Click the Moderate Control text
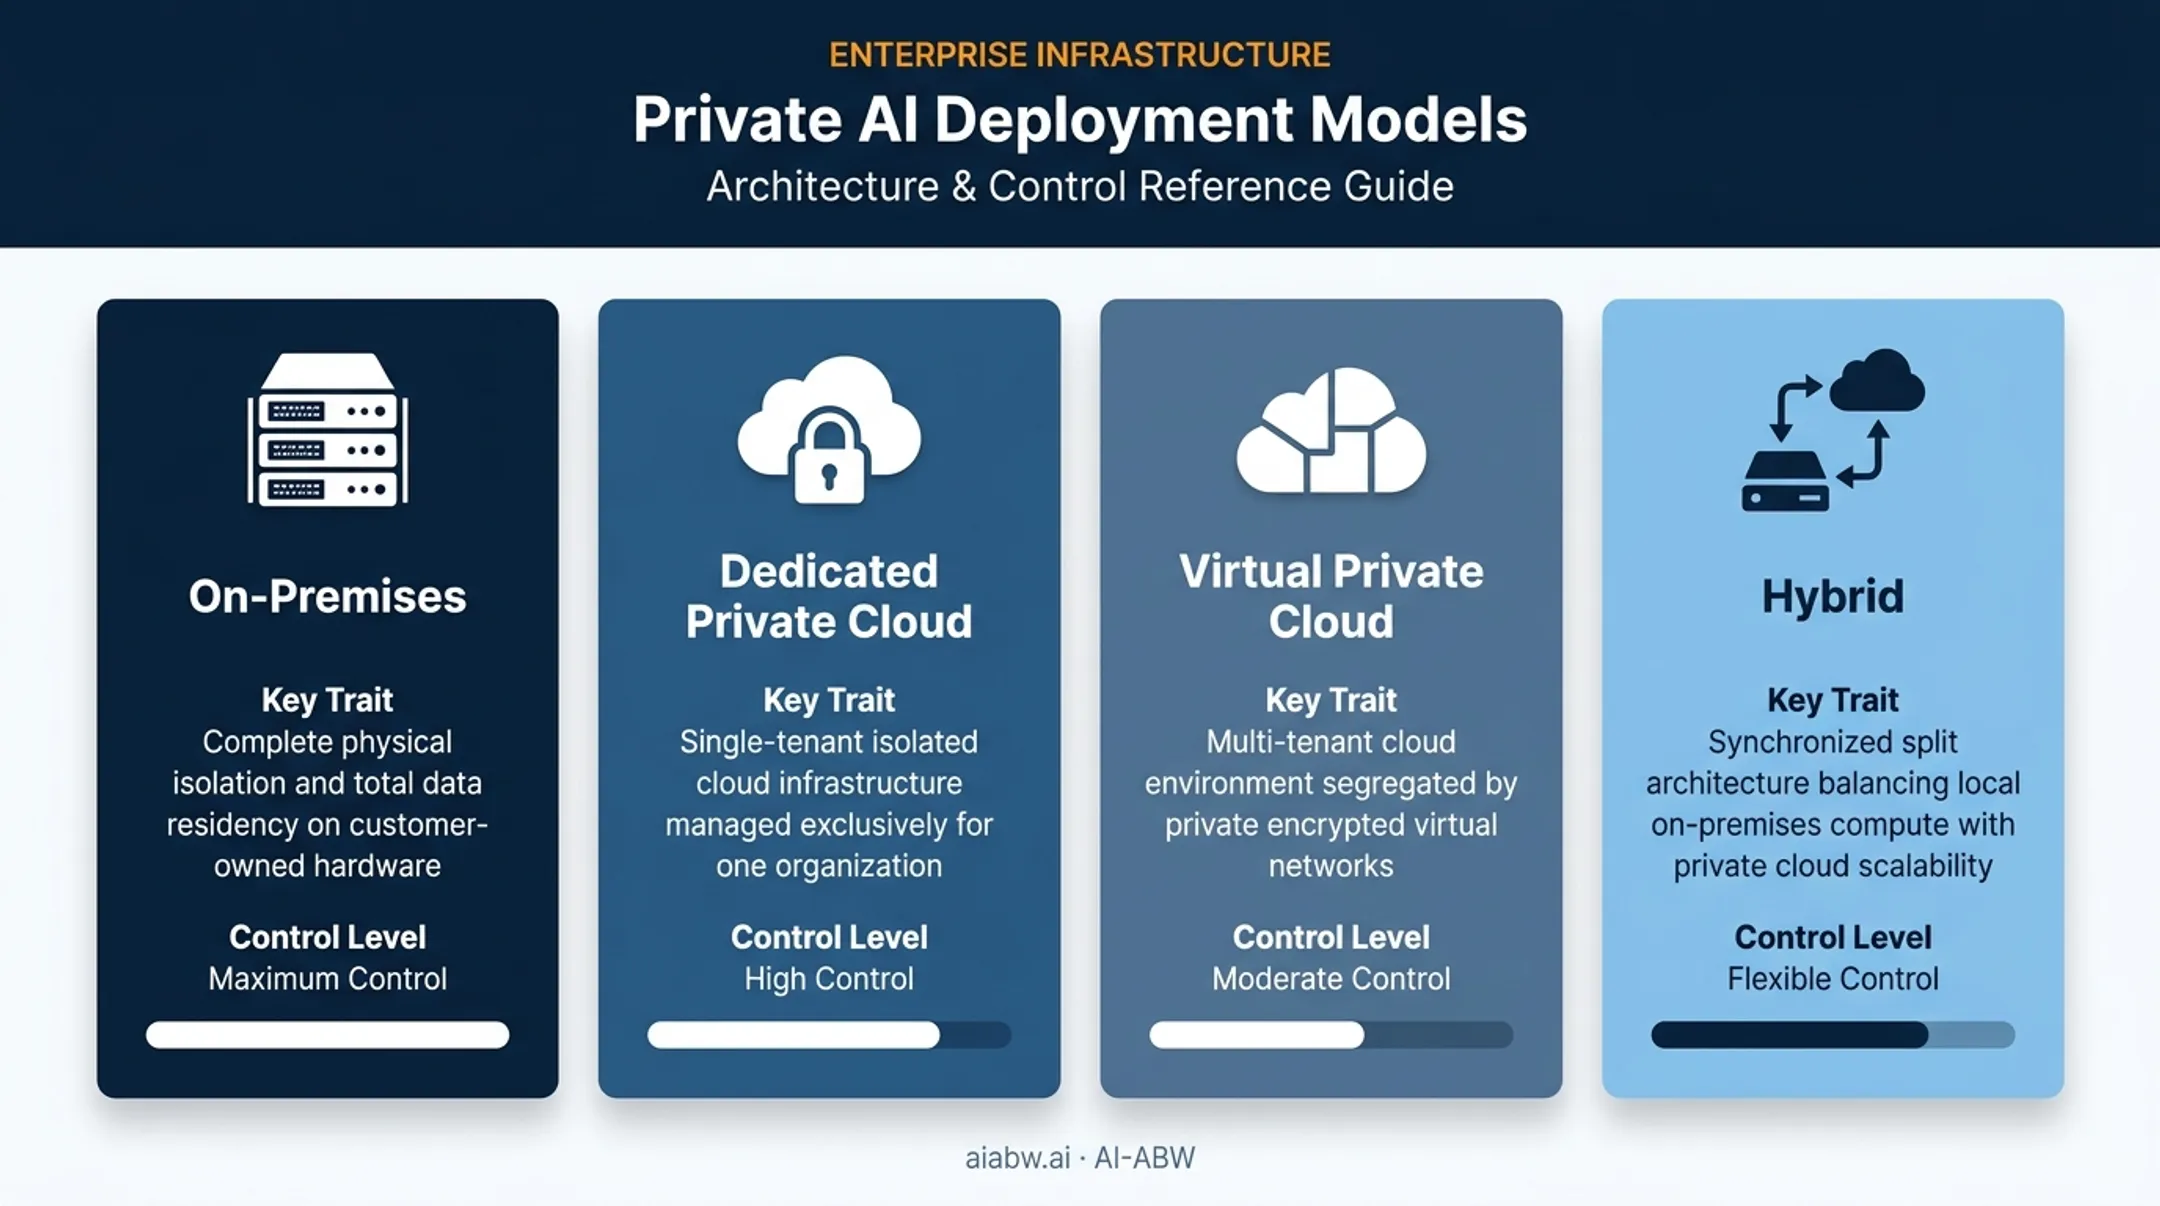This screenshot has width=2160, height=1206. (1331, 978)
